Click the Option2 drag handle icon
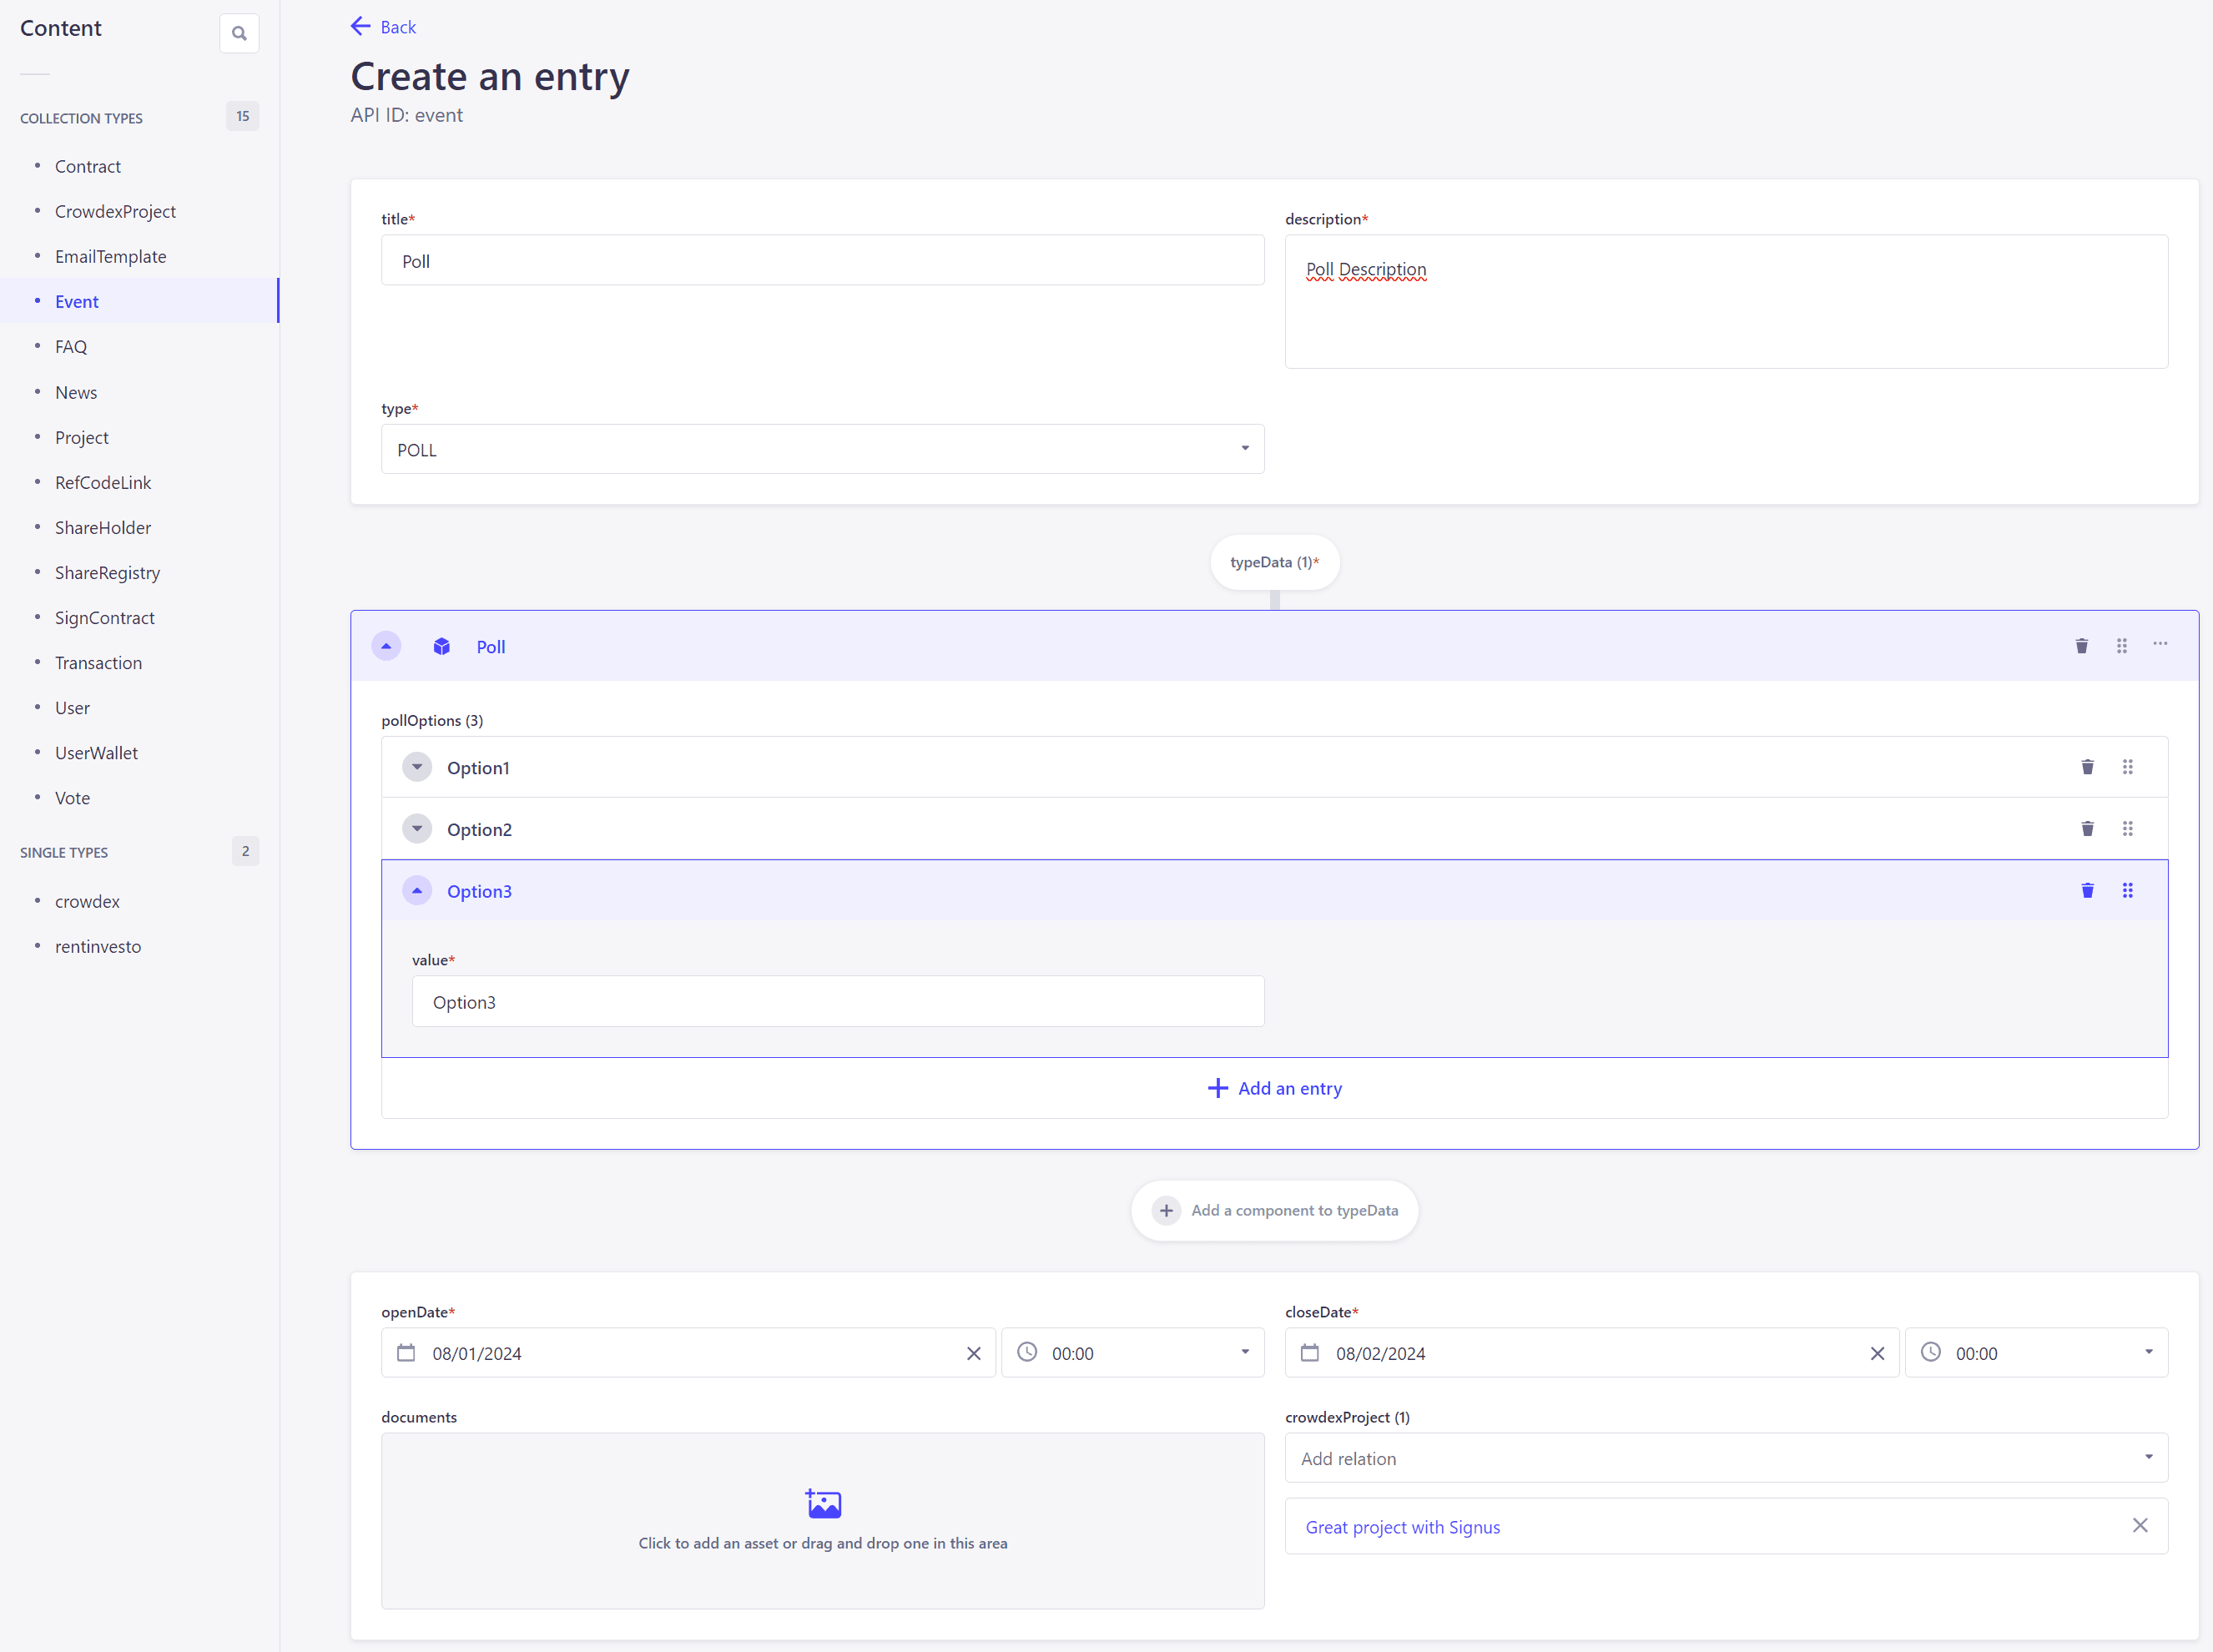 click(x=2127, y=829)
